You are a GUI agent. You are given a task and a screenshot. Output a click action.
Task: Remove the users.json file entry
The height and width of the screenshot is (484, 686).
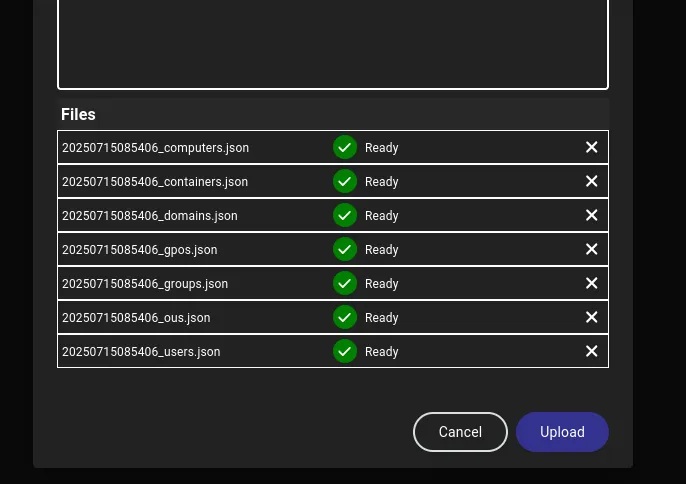[591, 352]
